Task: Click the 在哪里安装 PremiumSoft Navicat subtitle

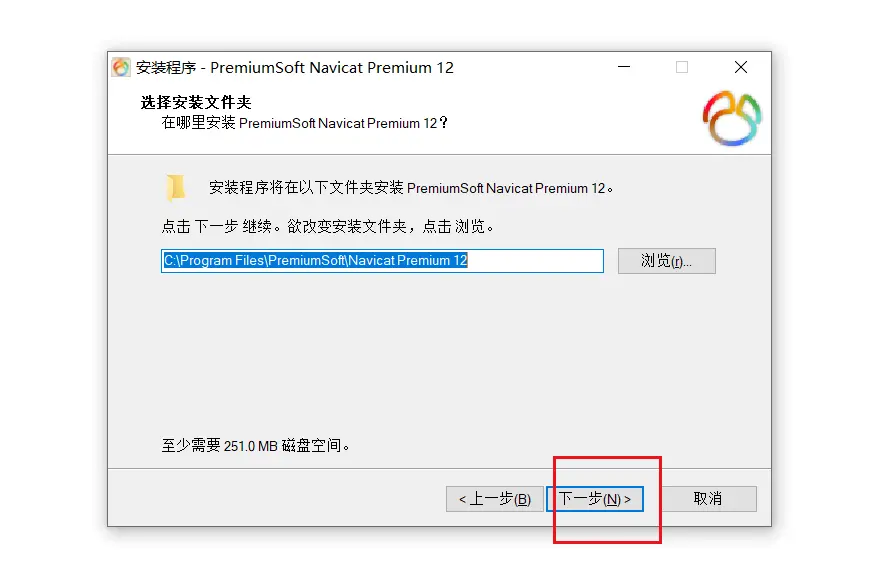Action: click(304, 123)
